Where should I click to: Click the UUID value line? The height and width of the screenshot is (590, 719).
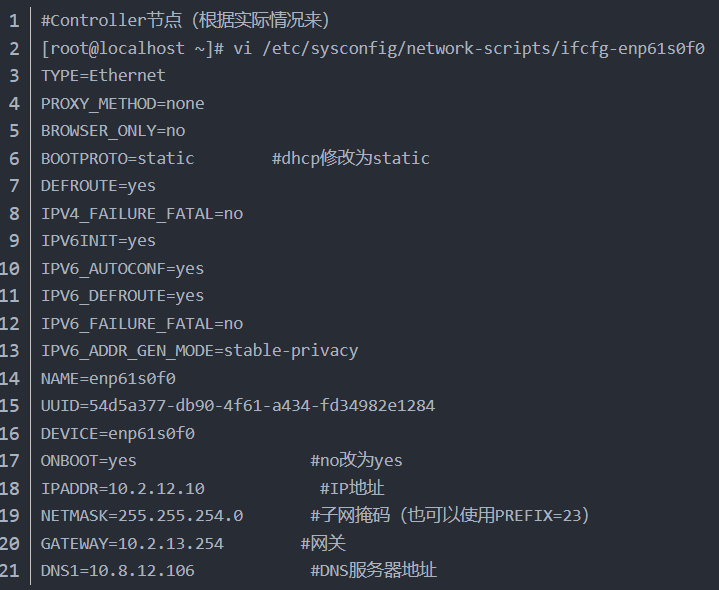click(237, 406)
